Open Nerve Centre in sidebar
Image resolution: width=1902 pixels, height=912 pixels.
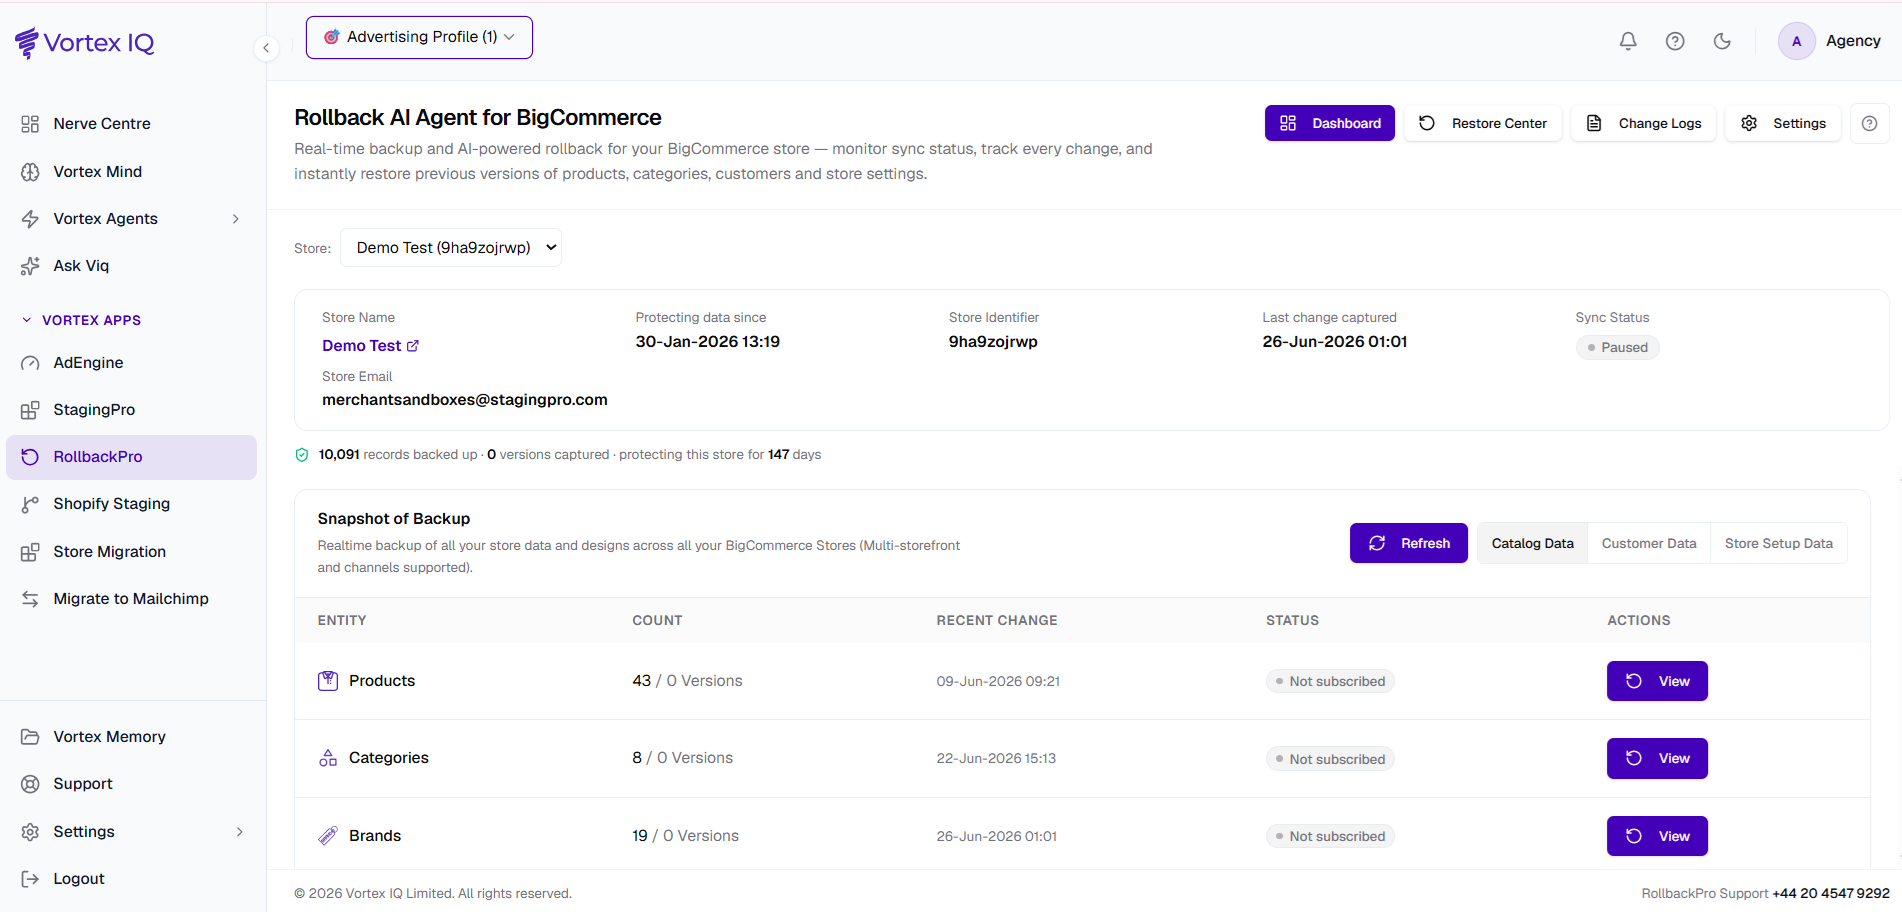[133, 124]
